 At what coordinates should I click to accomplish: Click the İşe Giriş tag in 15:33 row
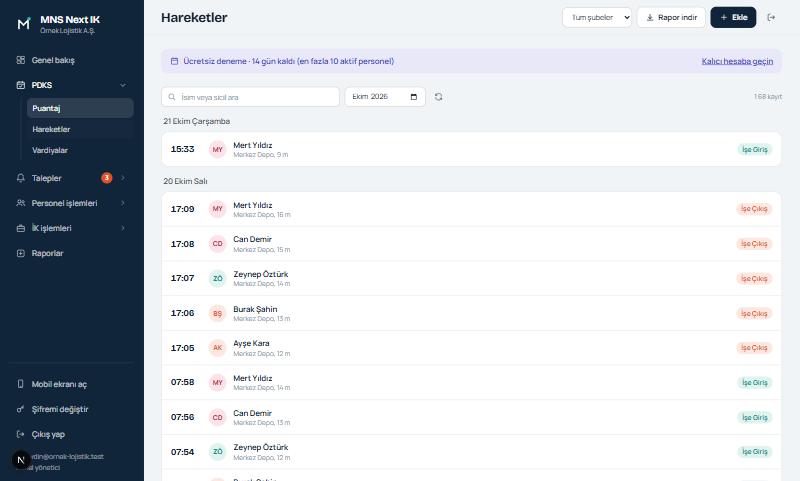point(755,149)
